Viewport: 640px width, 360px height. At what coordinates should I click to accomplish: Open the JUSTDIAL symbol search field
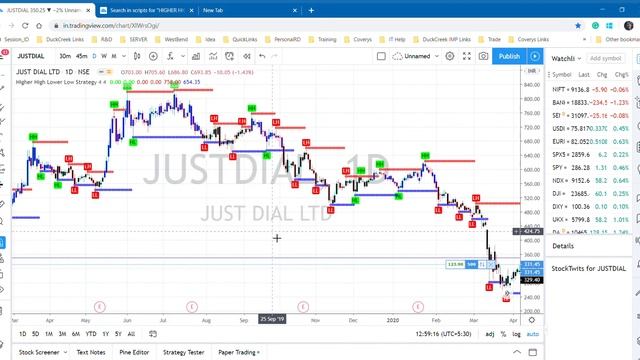pyautogui.click(x=31, y=56)
